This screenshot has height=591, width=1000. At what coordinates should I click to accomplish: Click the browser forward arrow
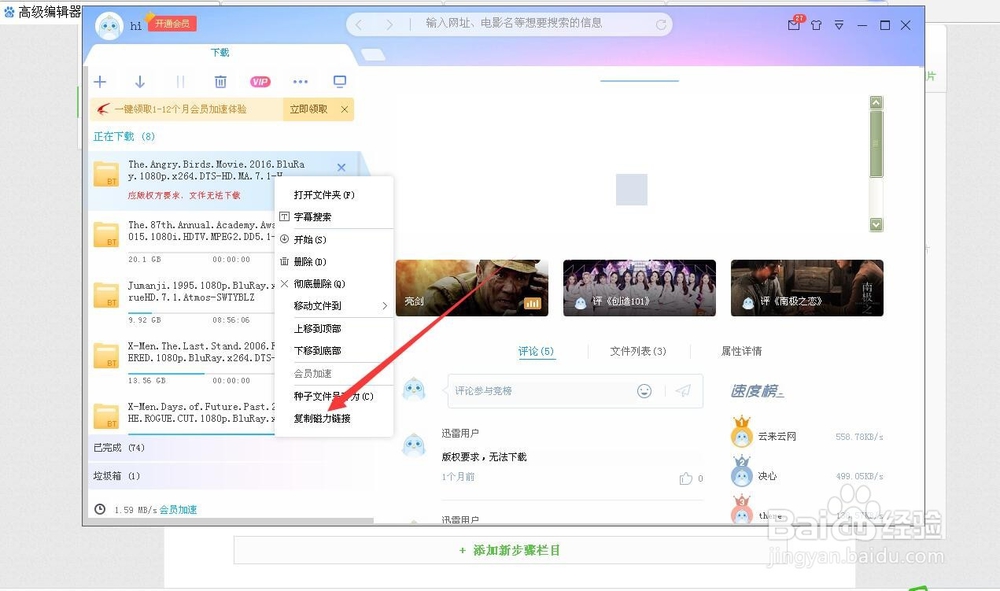[389, 24]
